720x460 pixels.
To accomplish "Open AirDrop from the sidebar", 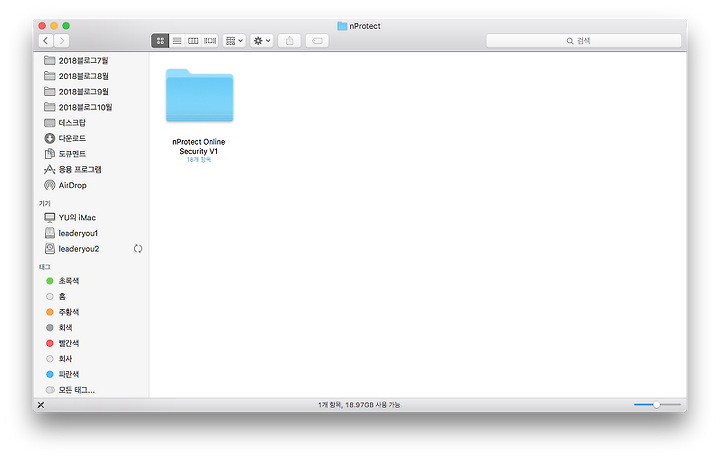I will click(92, 185).
